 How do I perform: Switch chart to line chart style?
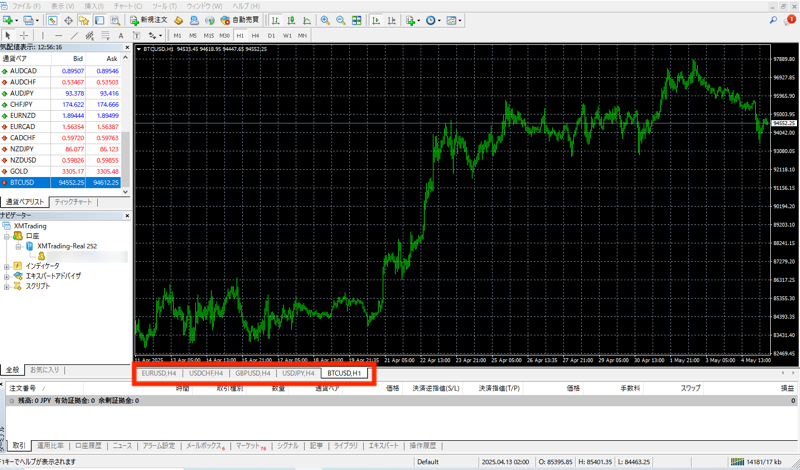point(307,20)
